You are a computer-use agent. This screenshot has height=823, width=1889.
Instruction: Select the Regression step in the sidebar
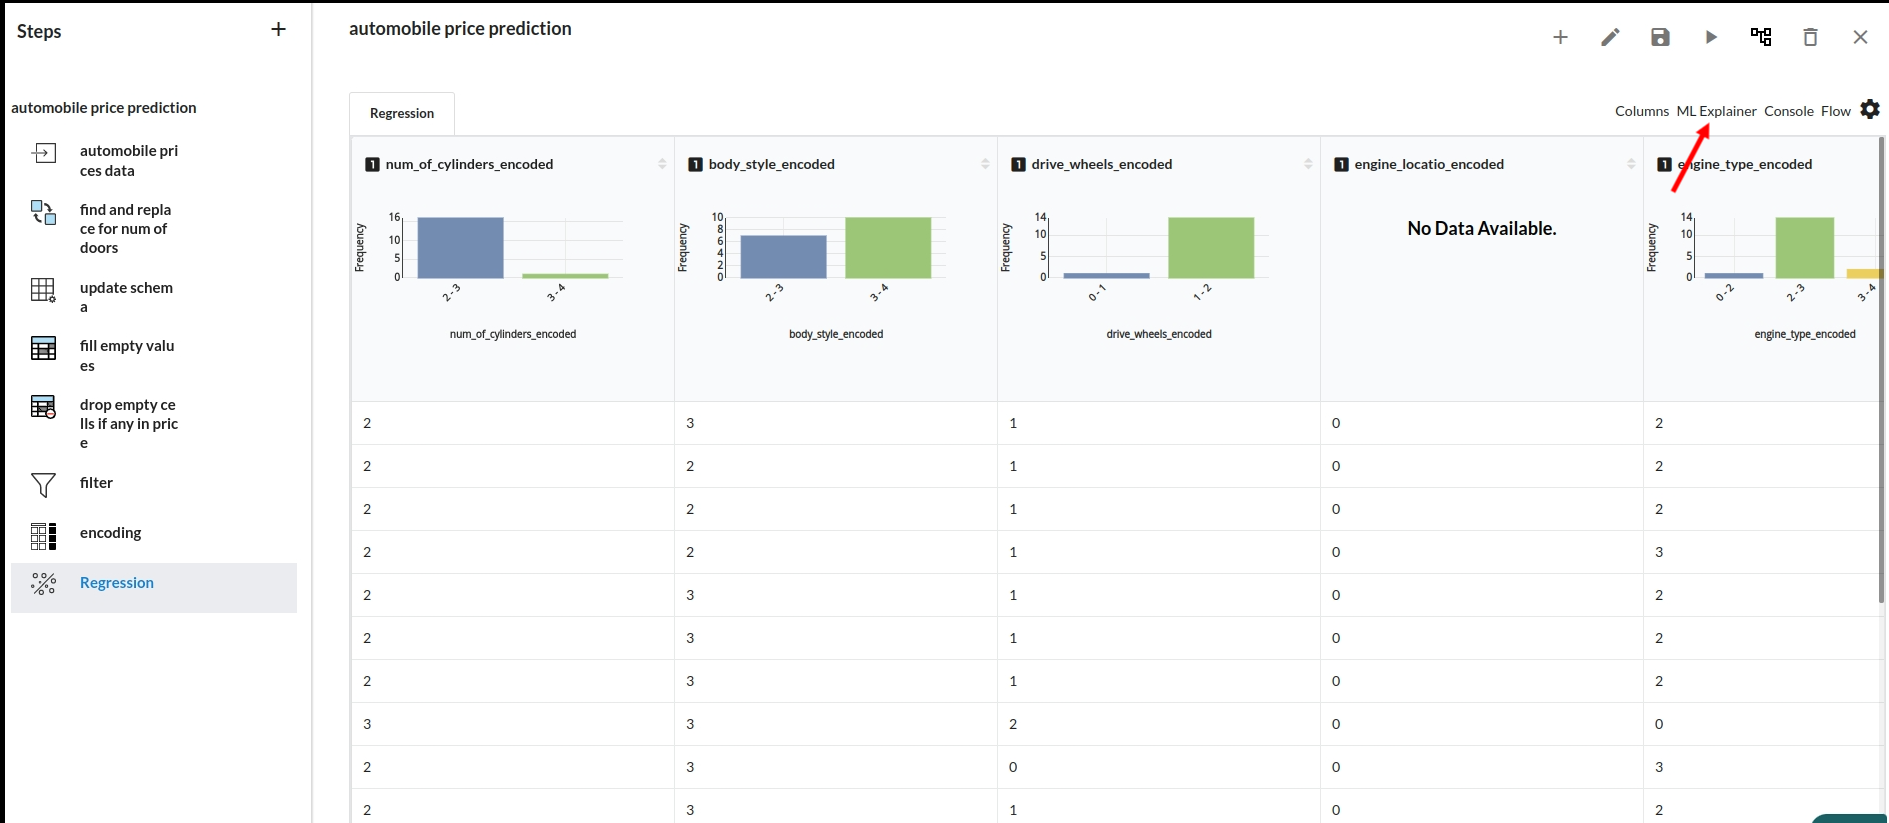click(117, 583)
